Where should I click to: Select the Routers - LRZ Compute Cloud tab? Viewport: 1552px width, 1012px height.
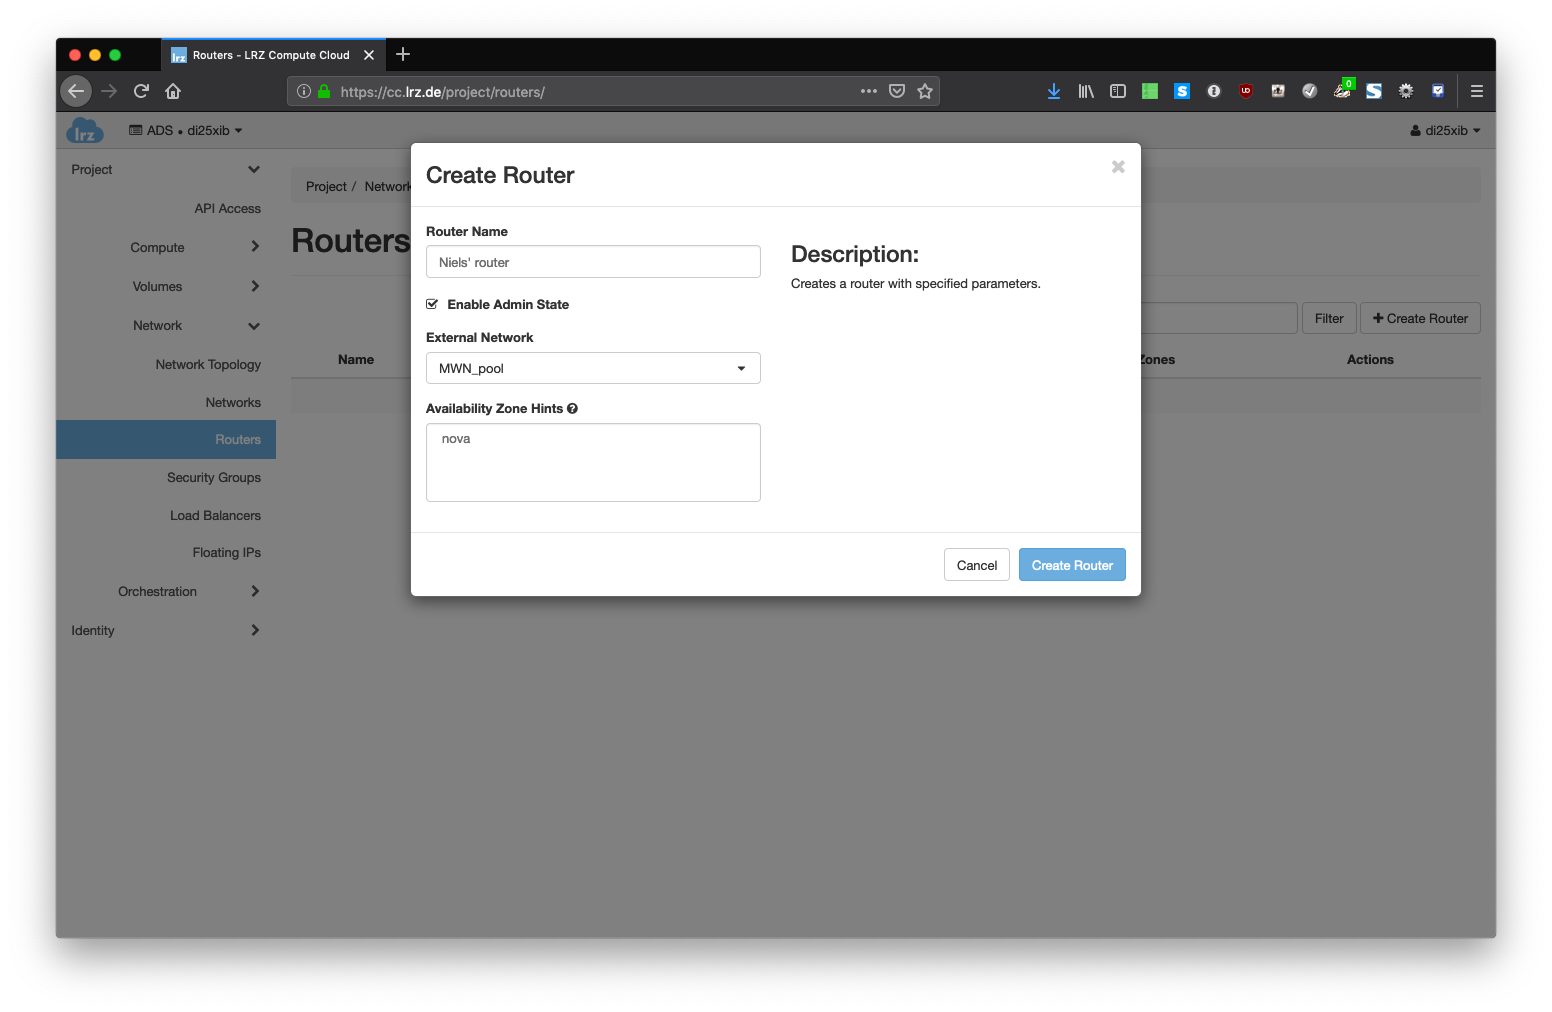(x=270, y=55)
